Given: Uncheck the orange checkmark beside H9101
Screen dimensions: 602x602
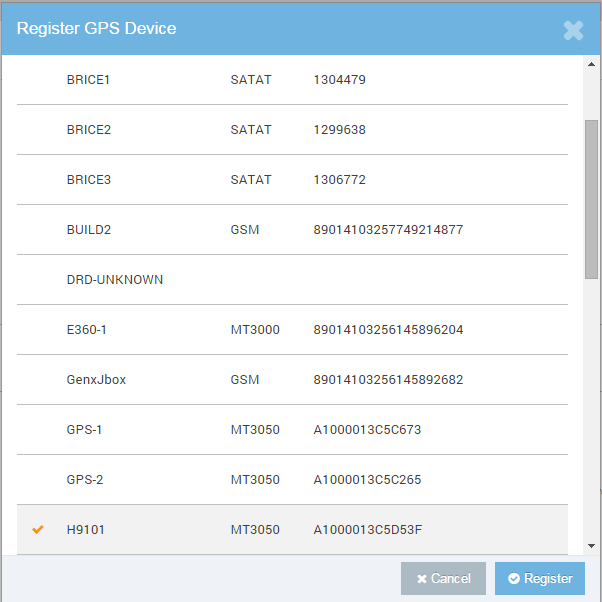Looking at the screenshot, I should tap(39, 529).
